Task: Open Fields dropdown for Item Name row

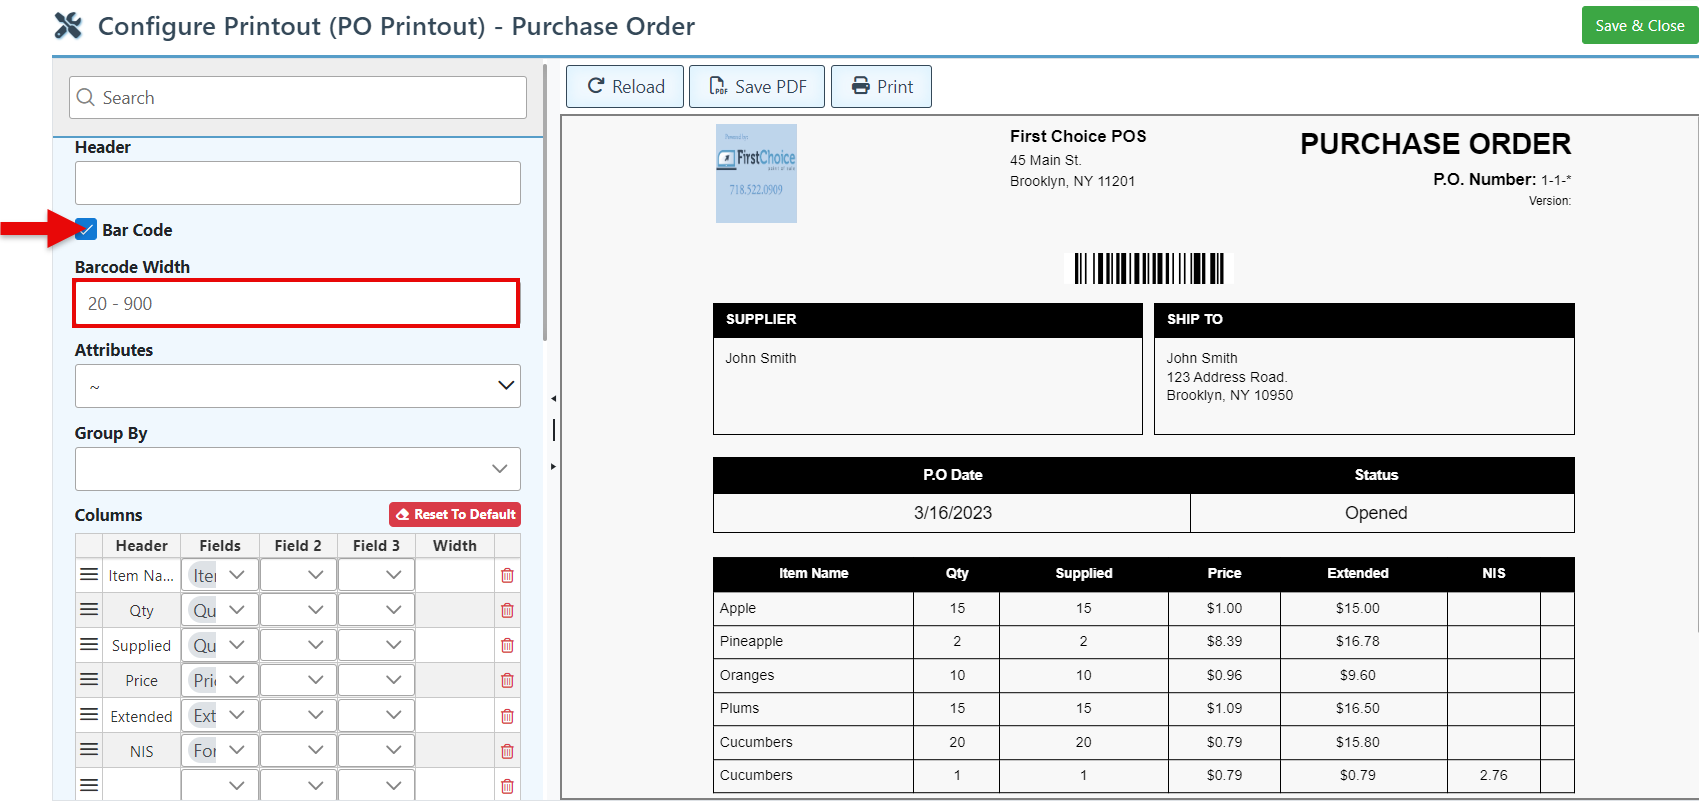Action: pyautogui.click(x=236, y=575)
